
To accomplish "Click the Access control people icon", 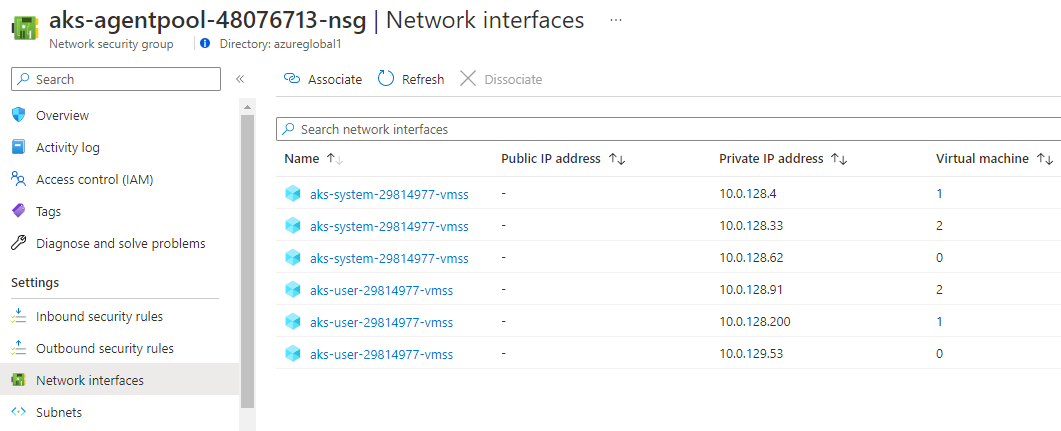I will coord(18,179).
